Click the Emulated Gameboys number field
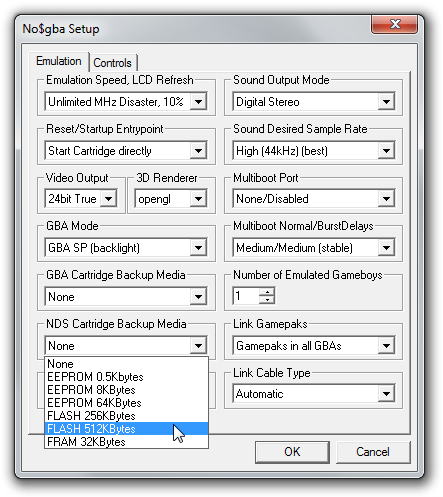The width and height of the screenshot is (443, 497). click(246, 296)
